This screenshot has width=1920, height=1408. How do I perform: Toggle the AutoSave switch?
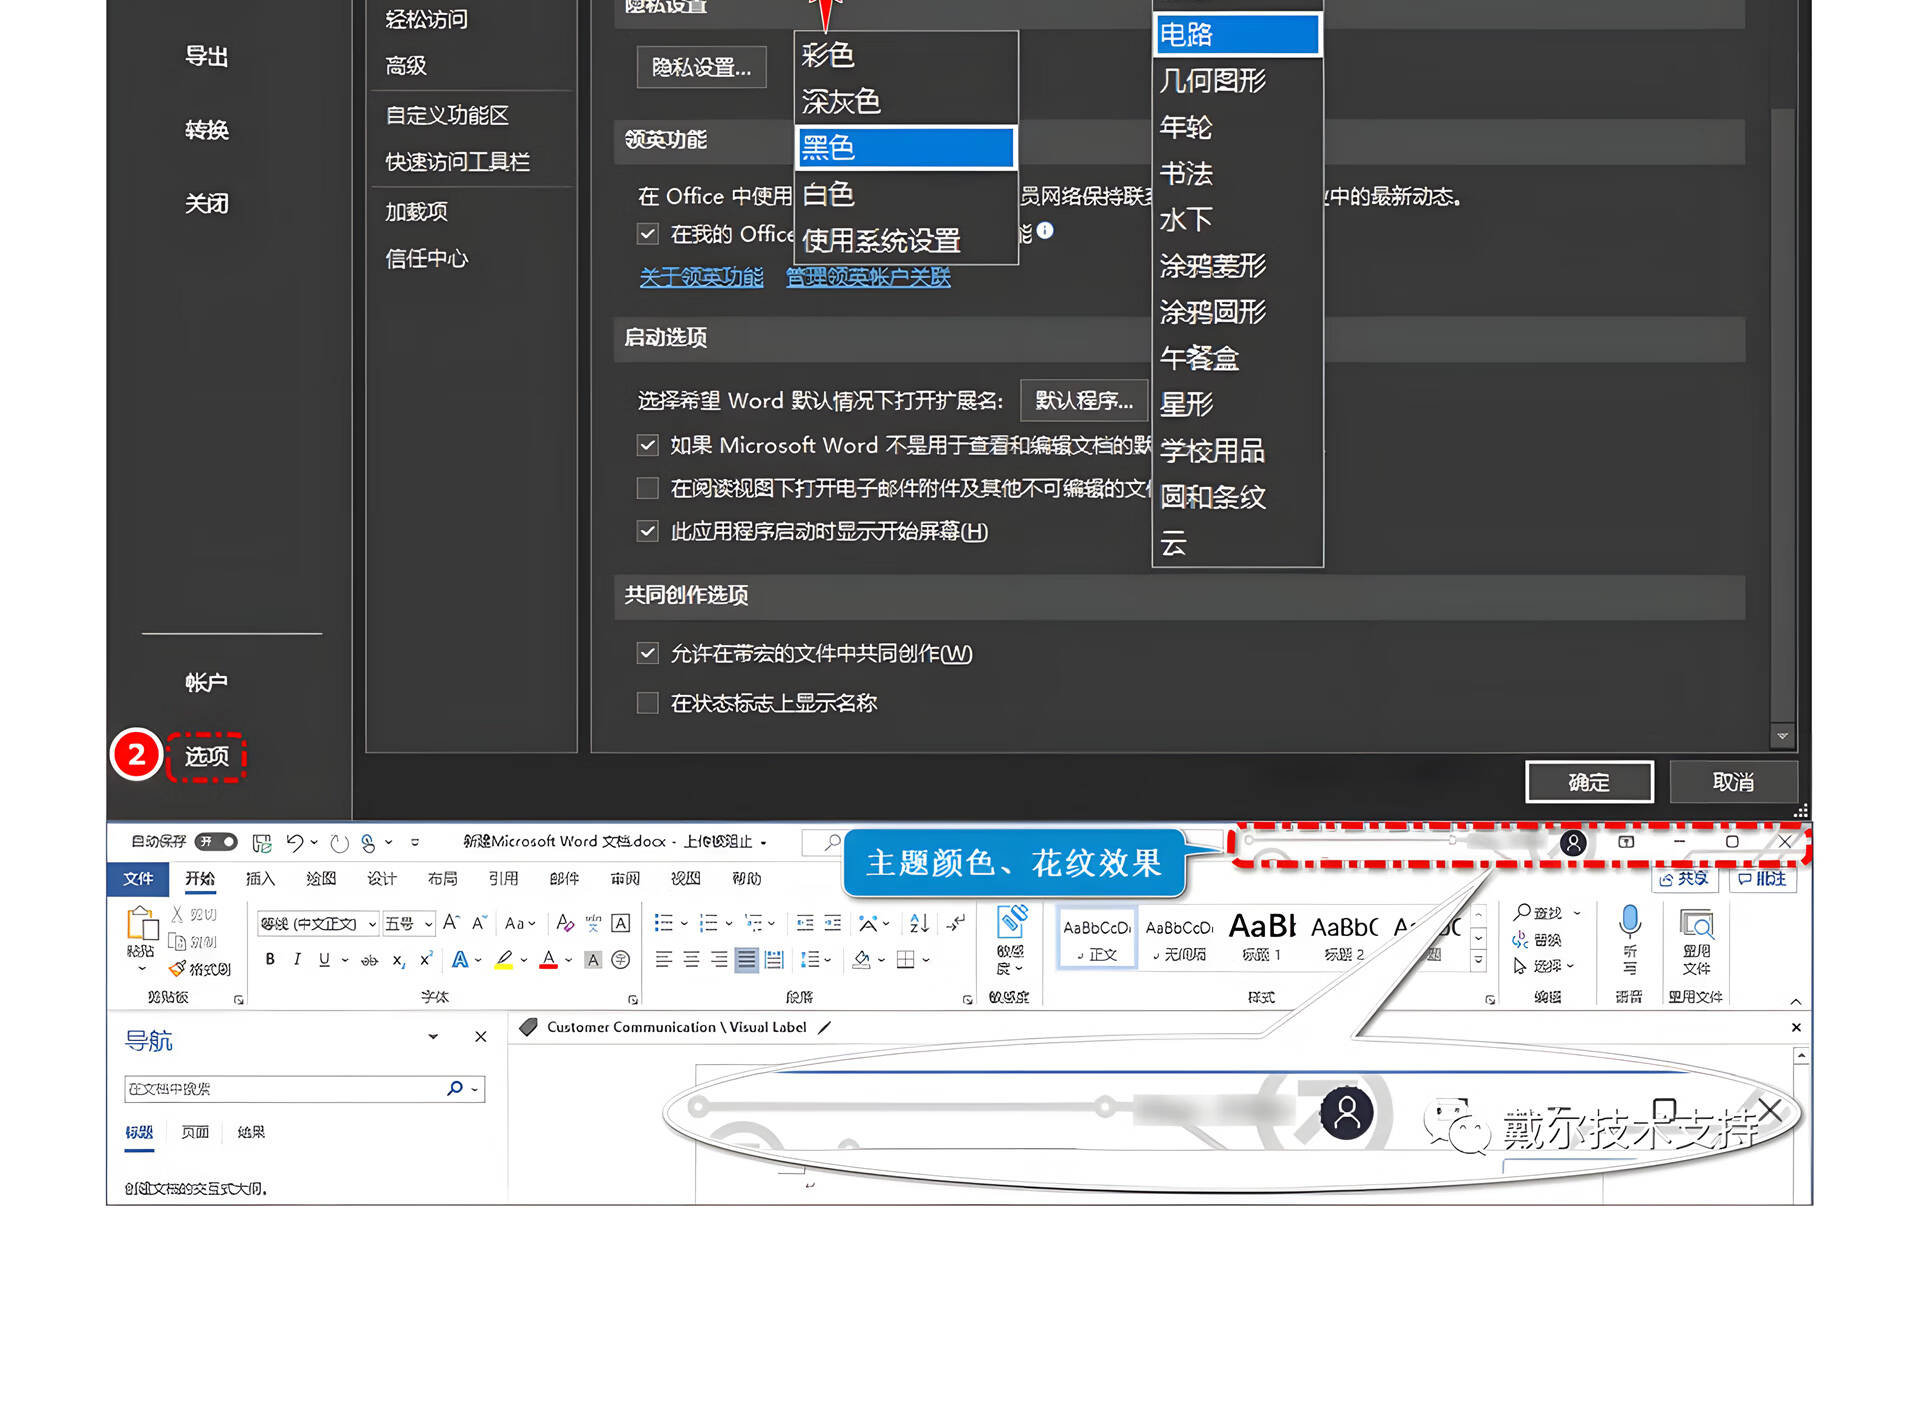point(216,842)
